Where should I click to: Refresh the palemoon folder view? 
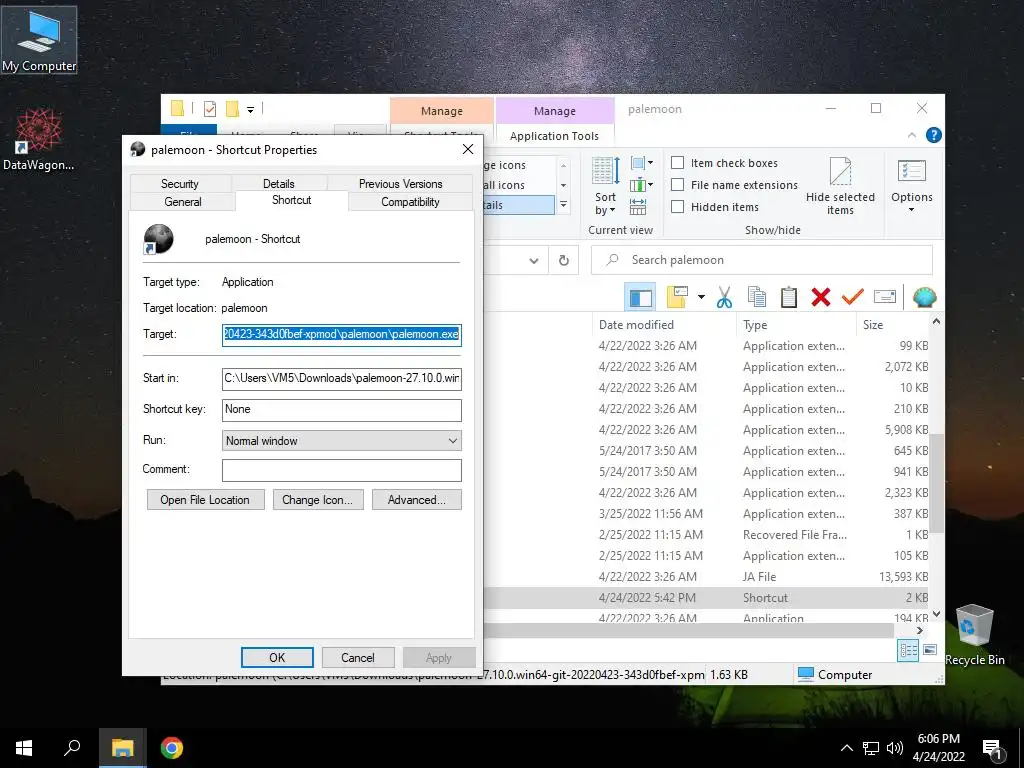point(564,261)
